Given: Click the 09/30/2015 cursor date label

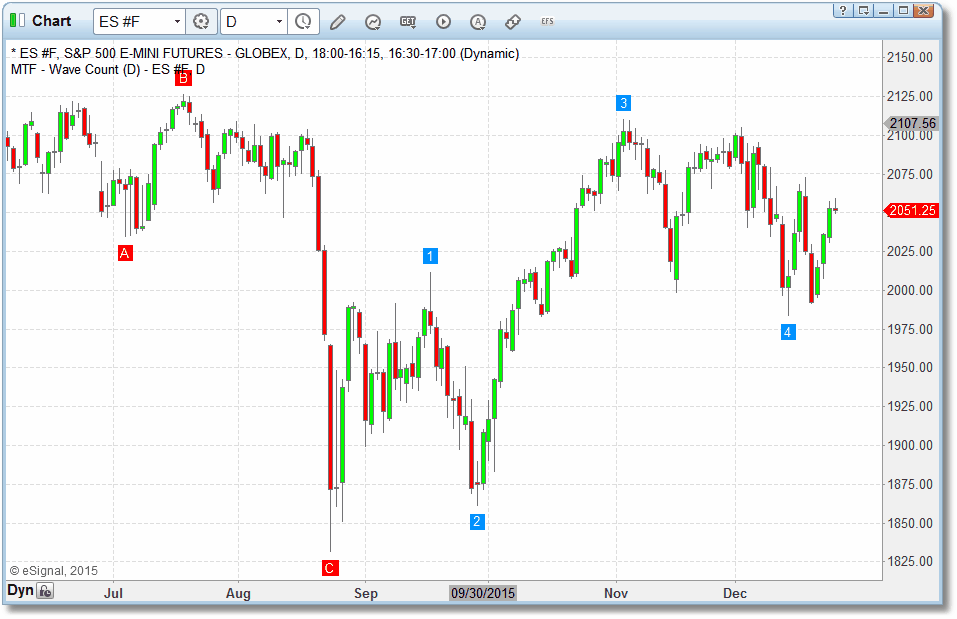Looking at the screenshot, I should [483, 593].
